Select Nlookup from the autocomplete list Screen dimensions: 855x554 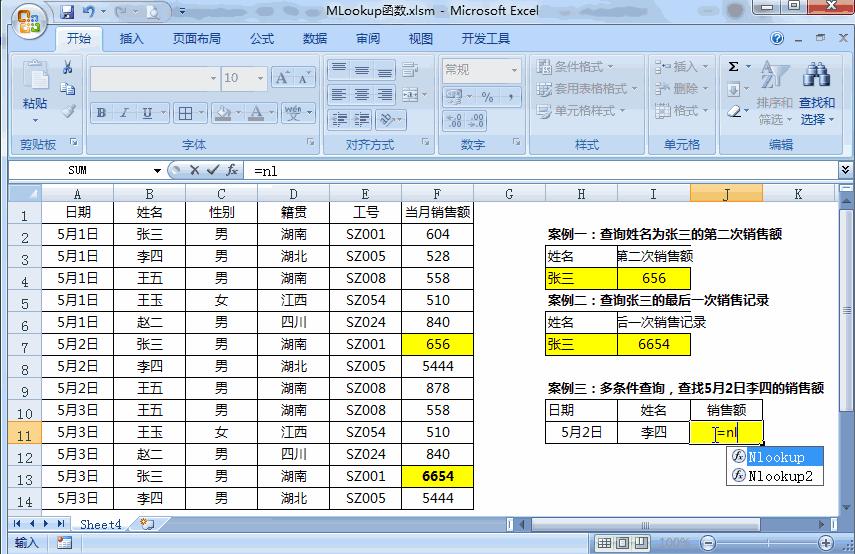coord(775,457)
